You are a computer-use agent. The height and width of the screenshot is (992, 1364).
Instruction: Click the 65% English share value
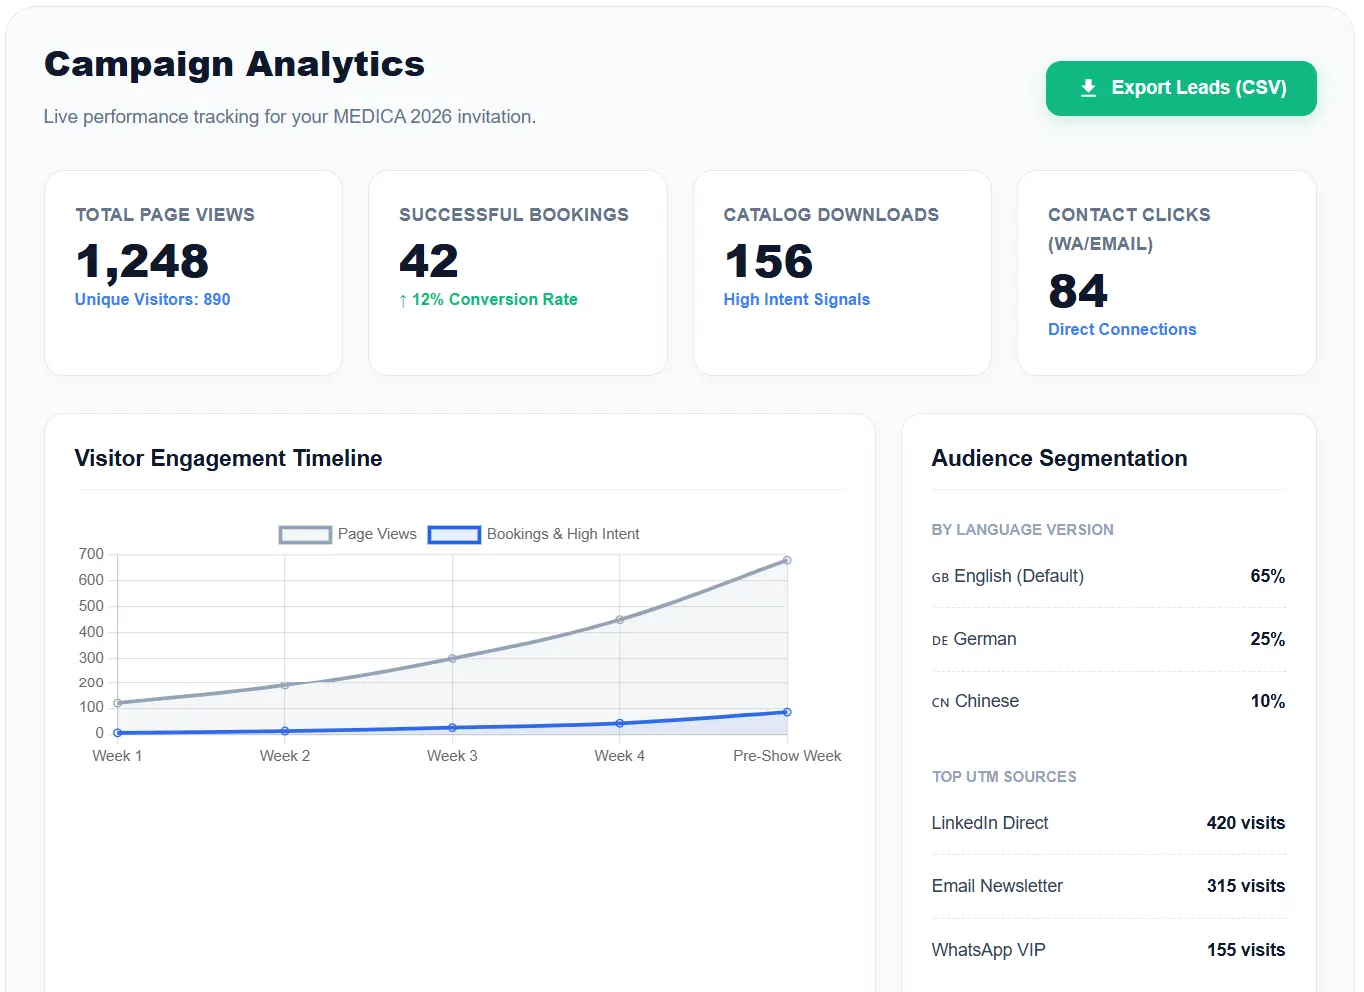click(x=1268, y=576)
